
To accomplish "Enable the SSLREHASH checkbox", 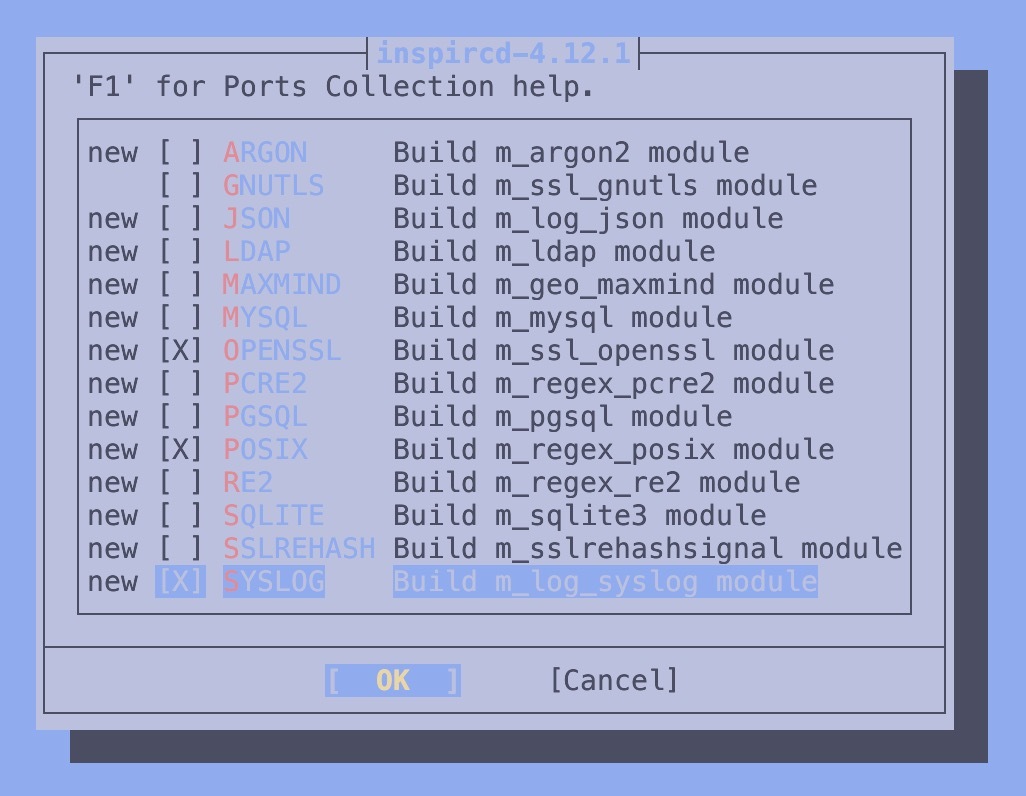I will pyautogui.click(x=181, y=549).
